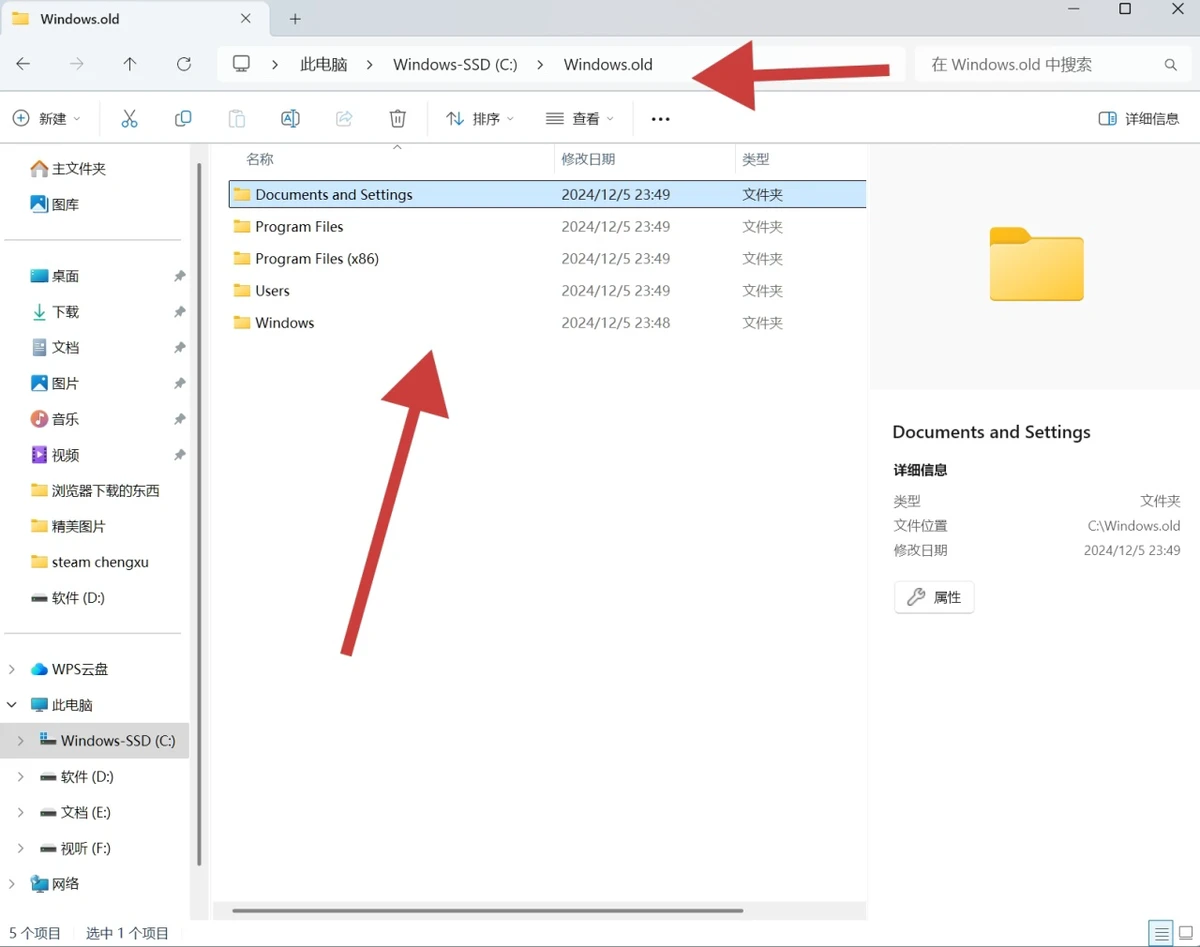Go up one folder level
1200x947 pixels.
130,64
